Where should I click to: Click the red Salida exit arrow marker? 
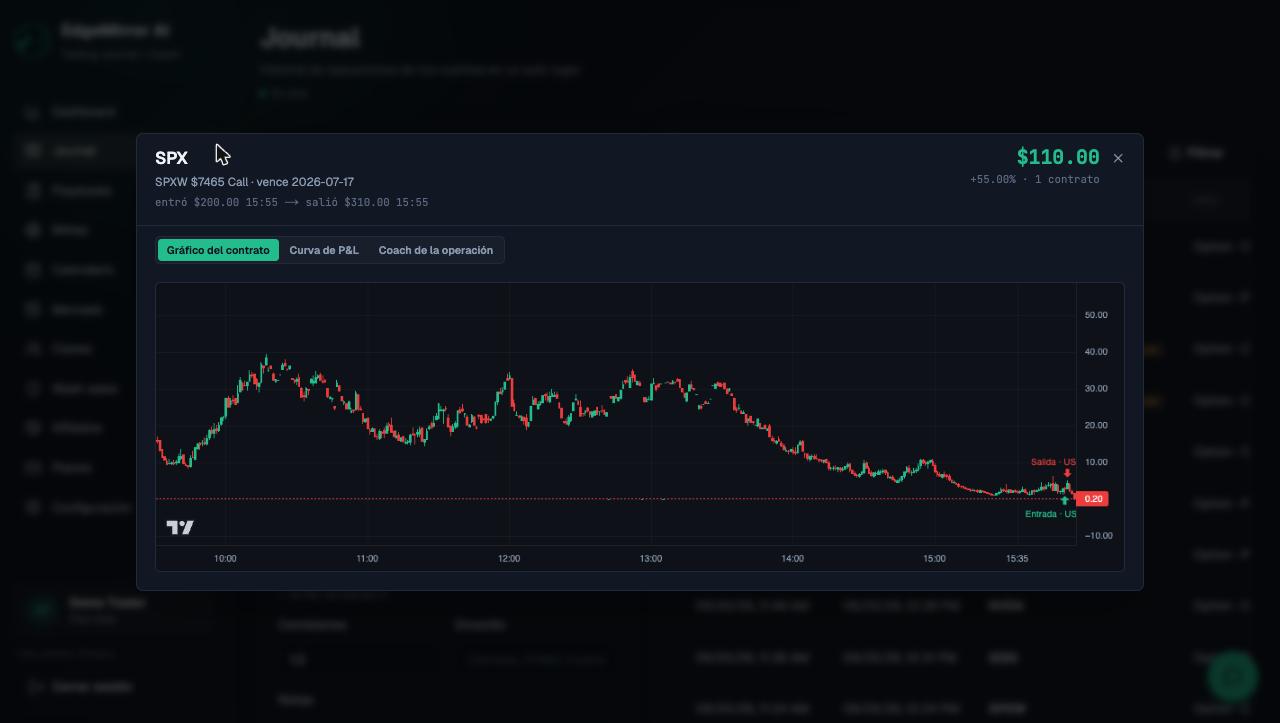click(1067, 473)
